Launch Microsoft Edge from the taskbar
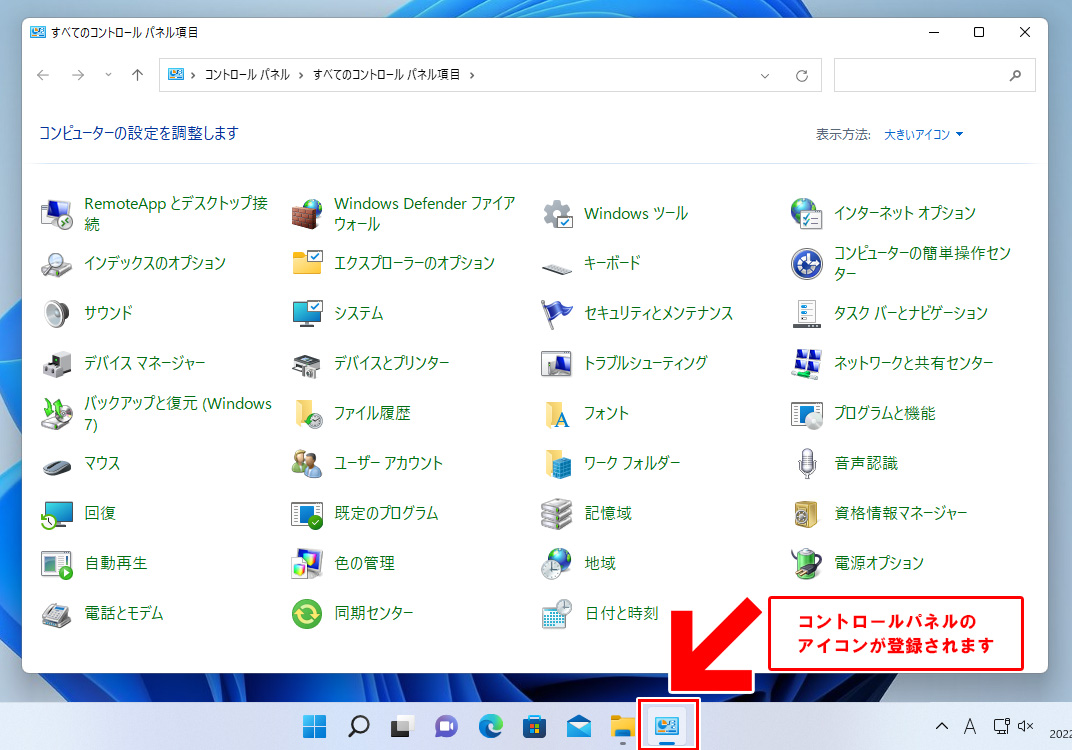This screenshot has width=1072, height=750. click(490, 726)
